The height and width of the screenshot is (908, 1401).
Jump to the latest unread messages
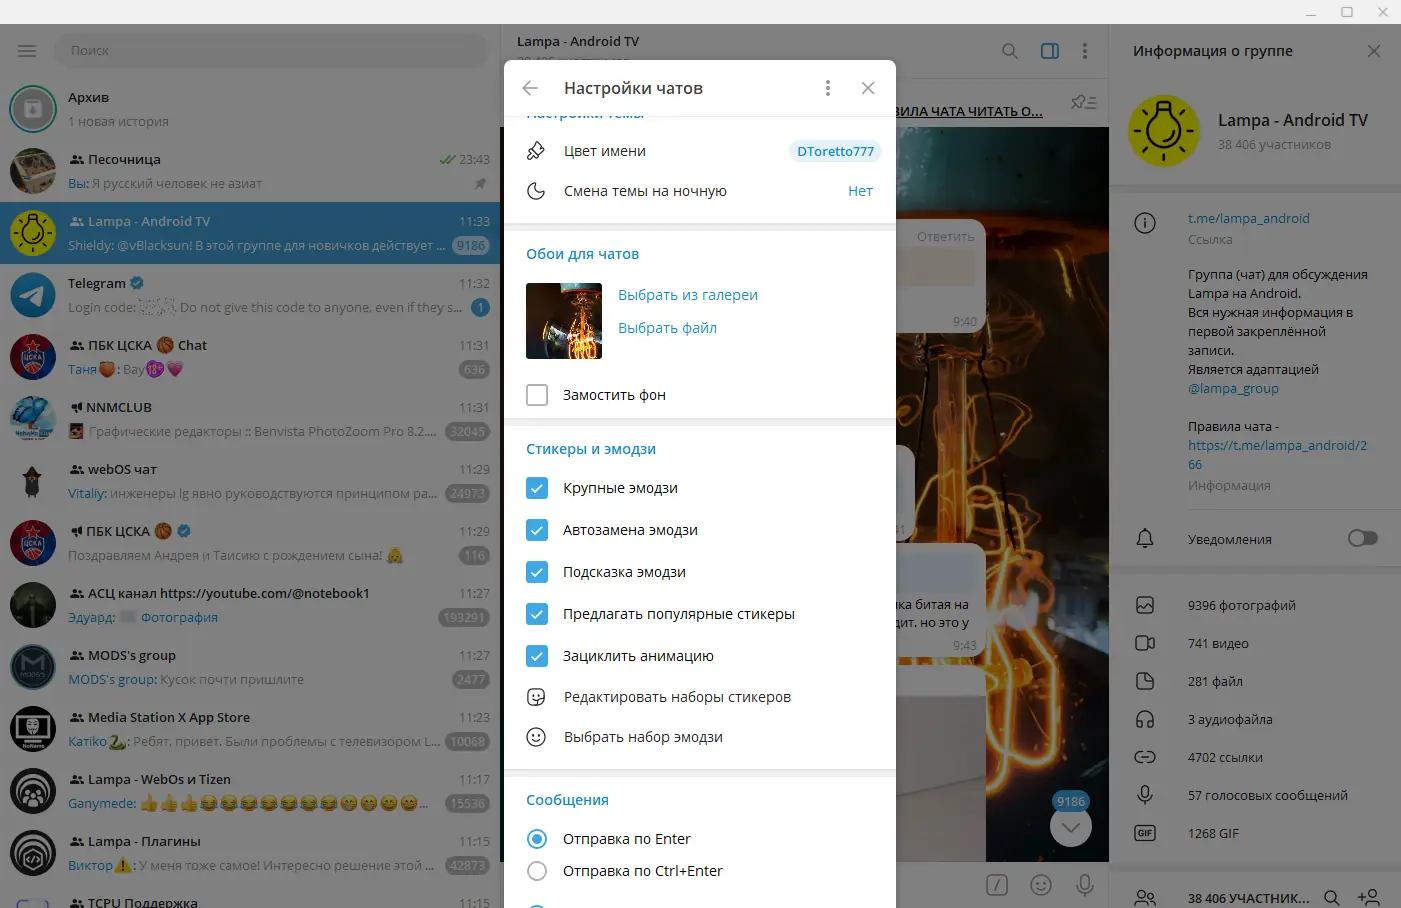tap(1071, 826)
